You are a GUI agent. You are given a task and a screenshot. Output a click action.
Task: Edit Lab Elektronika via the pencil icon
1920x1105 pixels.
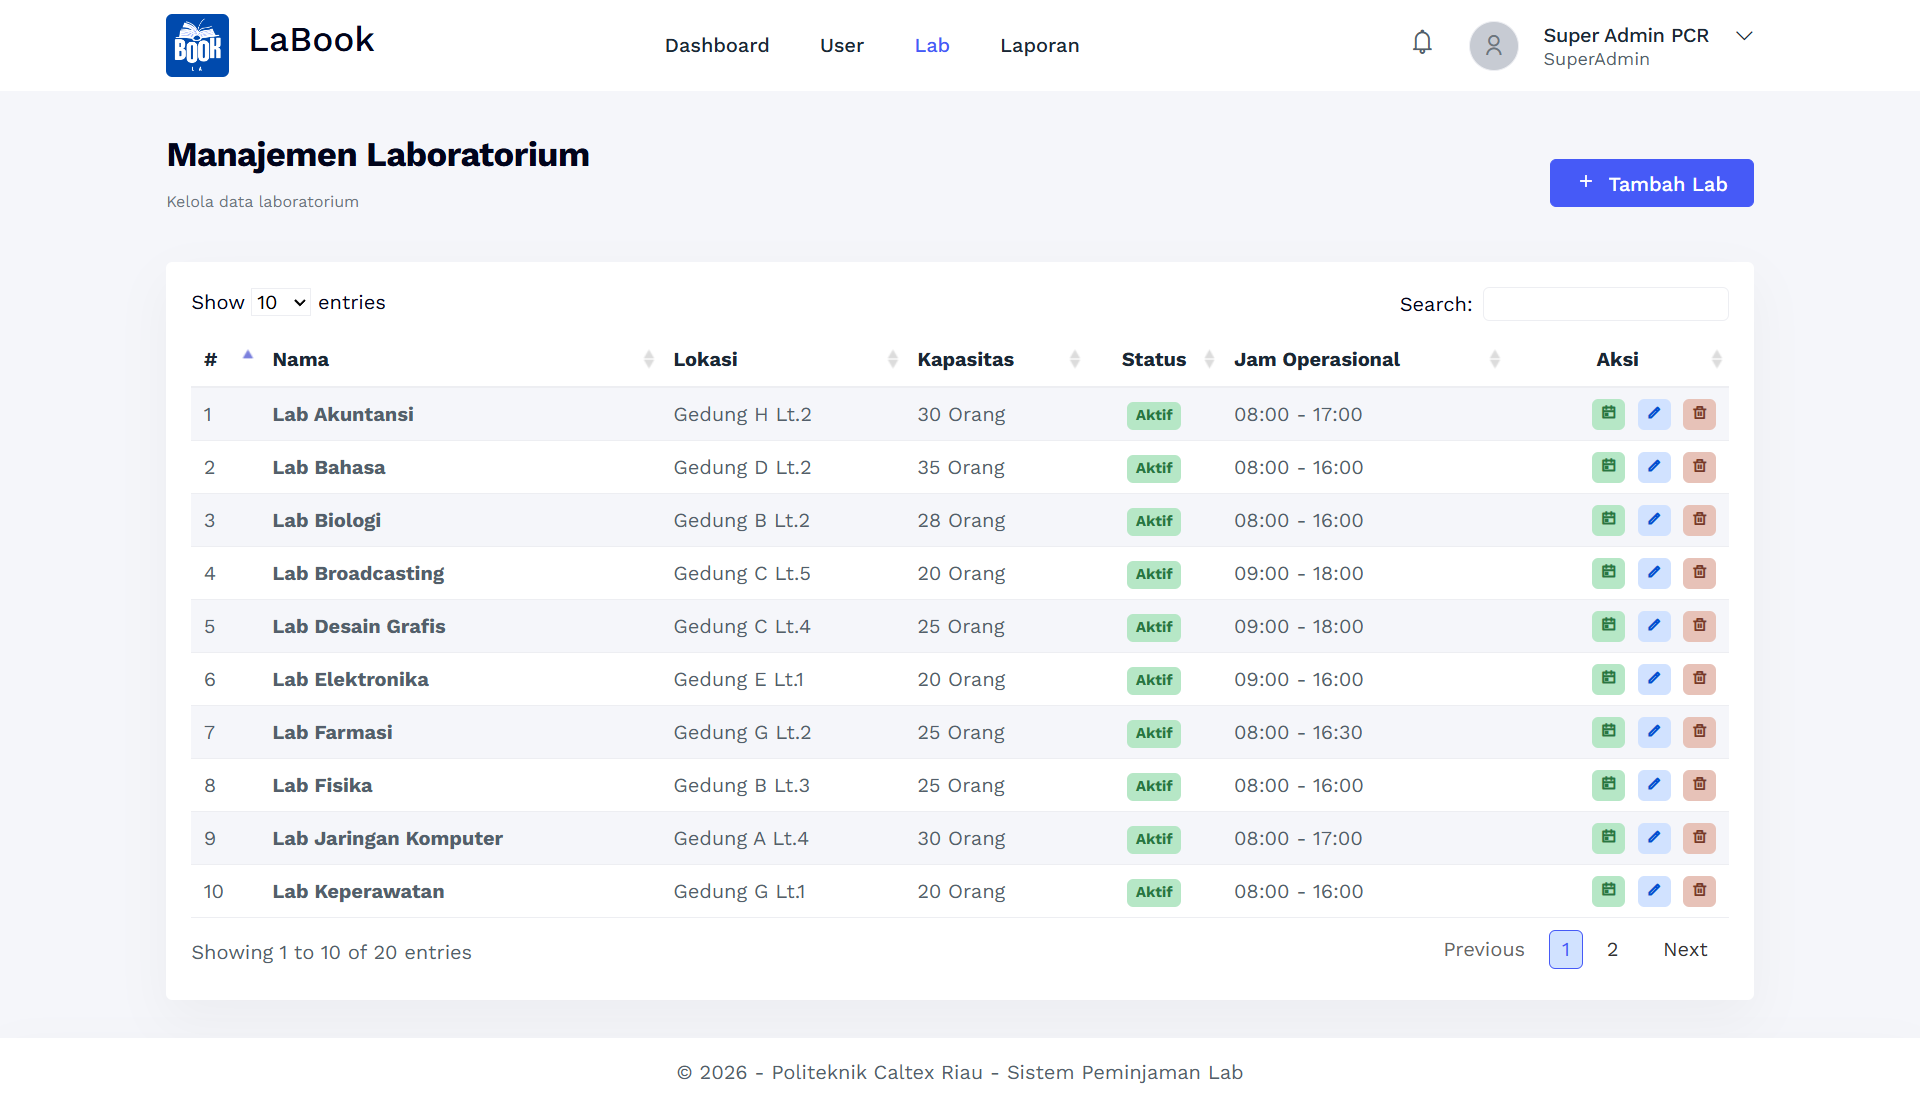tap(1654, 679)
